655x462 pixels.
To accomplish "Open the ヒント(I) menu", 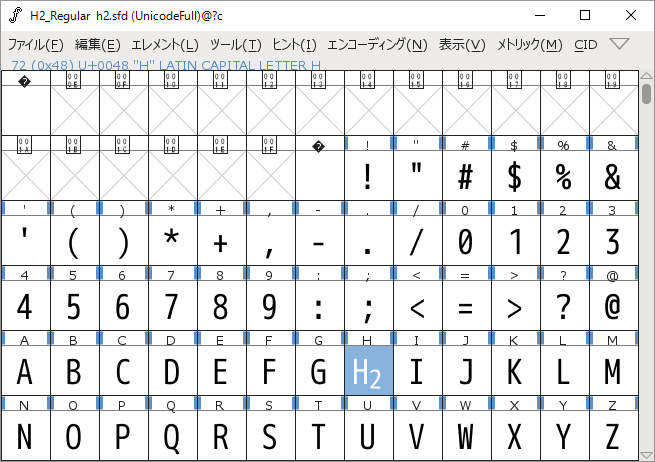I will [x=294, y=45].
